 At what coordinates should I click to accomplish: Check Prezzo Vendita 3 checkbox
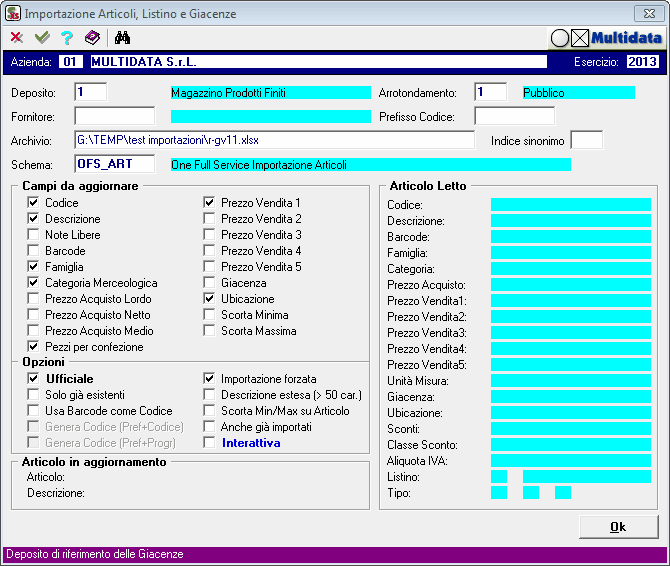pyautogui.click(x=209, y=235)
